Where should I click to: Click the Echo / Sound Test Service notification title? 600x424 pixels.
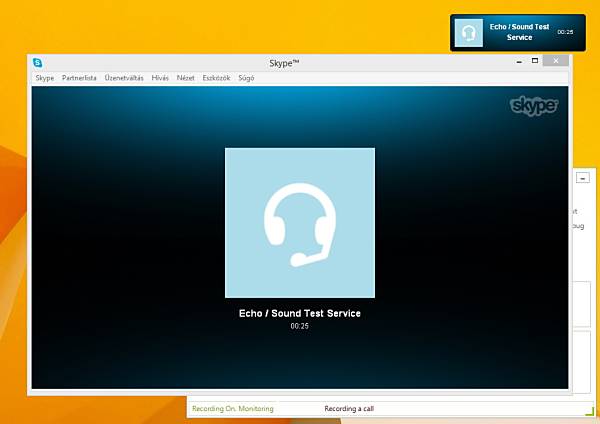519,32
